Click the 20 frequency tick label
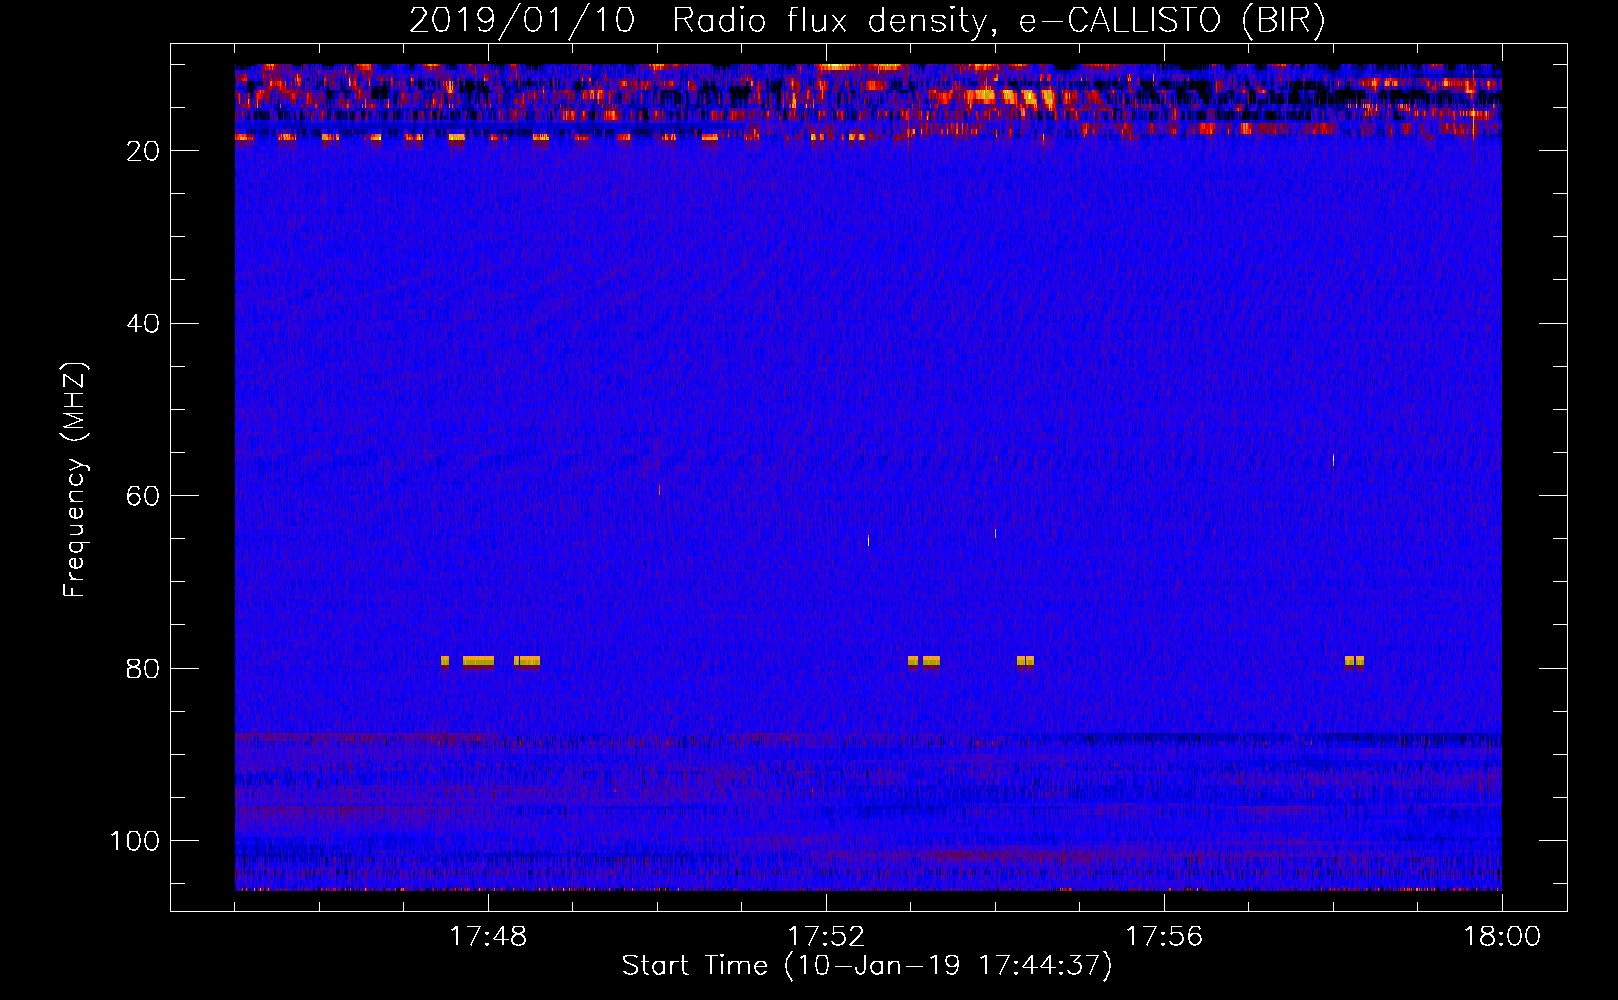 (x=143, y=151)
